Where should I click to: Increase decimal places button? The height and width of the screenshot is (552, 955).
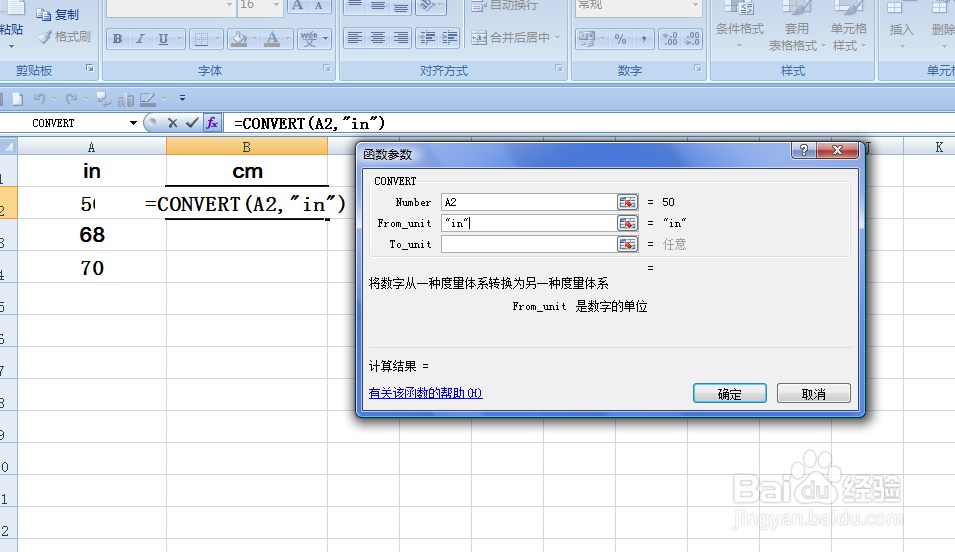(x=670, y=39)
